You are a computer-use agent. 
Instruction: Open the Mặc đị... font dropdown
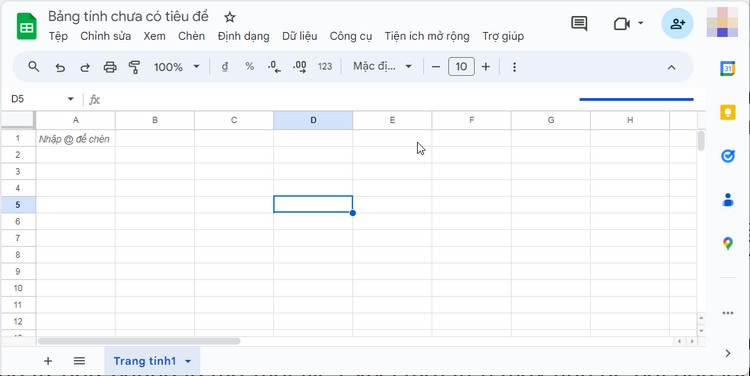[382, 66]
